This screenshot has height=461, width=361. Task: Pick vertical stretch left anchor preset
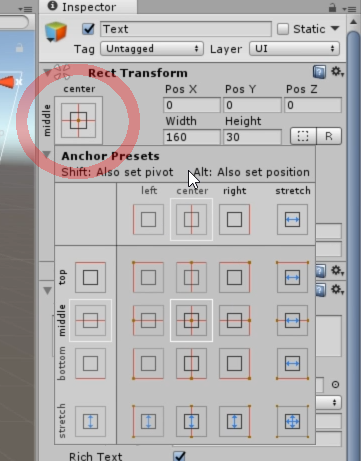(148, 421)
